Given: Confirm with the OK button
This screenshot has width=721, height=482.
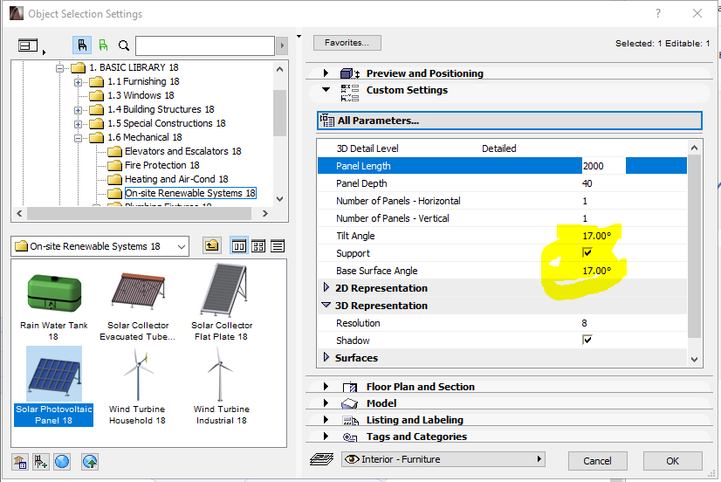Looking at the screenshot, I should [x=672, y=460].
